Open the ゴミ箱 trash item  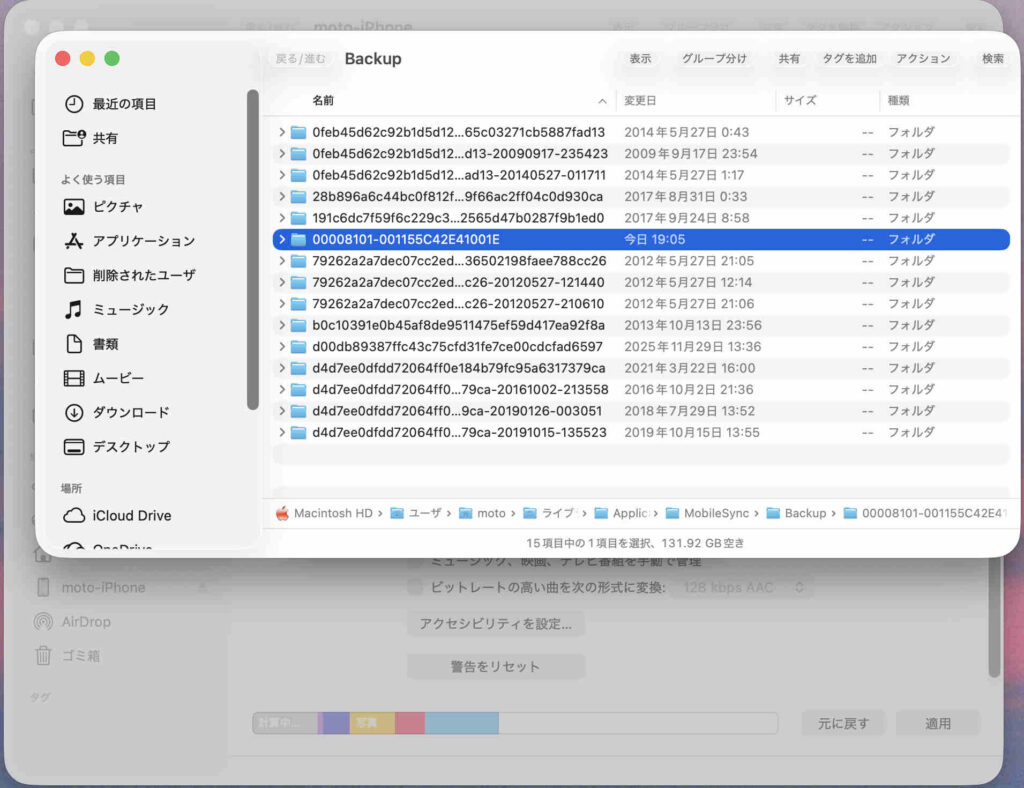click(80, 656)
